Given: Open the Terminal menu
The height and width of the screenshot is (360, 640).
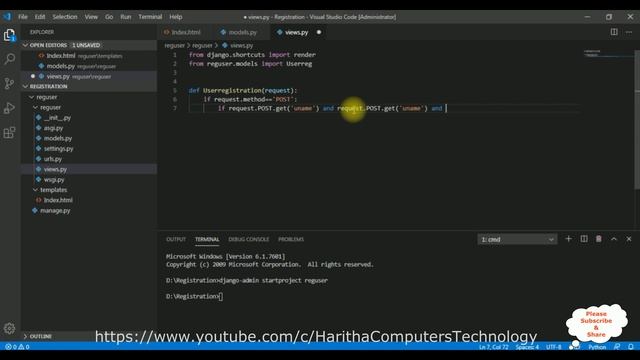Looking at the screenshot, I should click(x=150, y=17).
